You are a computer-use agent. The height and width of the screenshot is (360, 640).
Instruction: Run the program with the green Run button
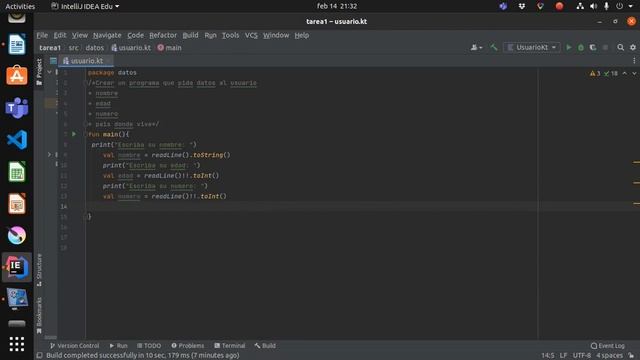point(569,47)
